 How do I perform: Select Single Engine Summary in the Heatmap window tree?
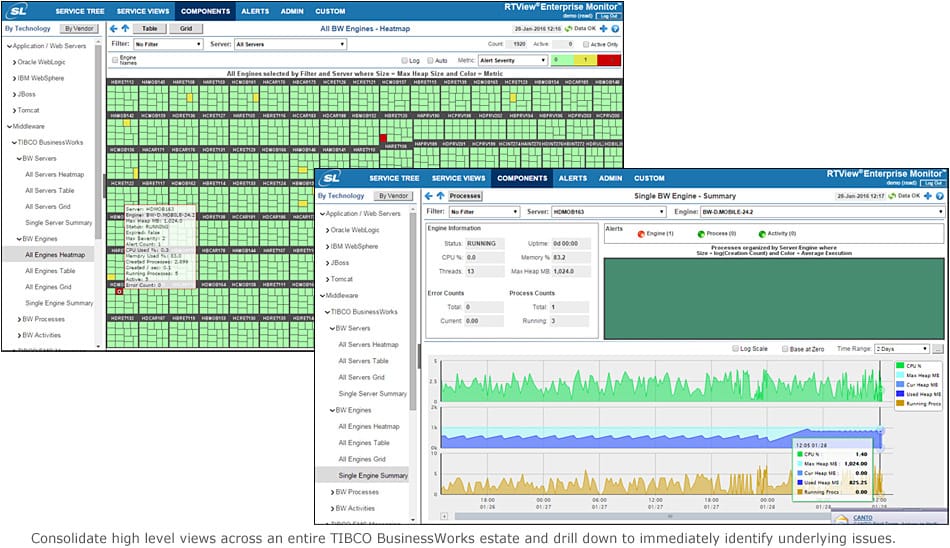pyautogui.click(x=59, y=303)
